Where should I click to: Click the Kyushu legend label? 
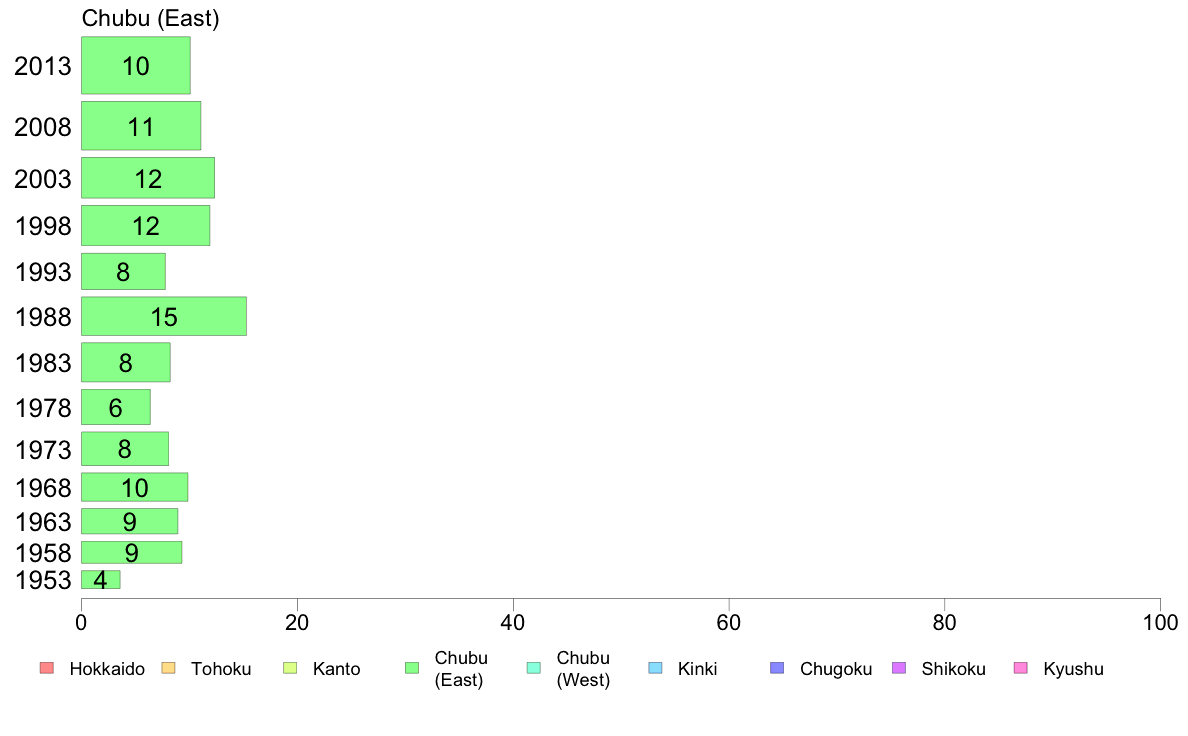(x=1073, y=669)
